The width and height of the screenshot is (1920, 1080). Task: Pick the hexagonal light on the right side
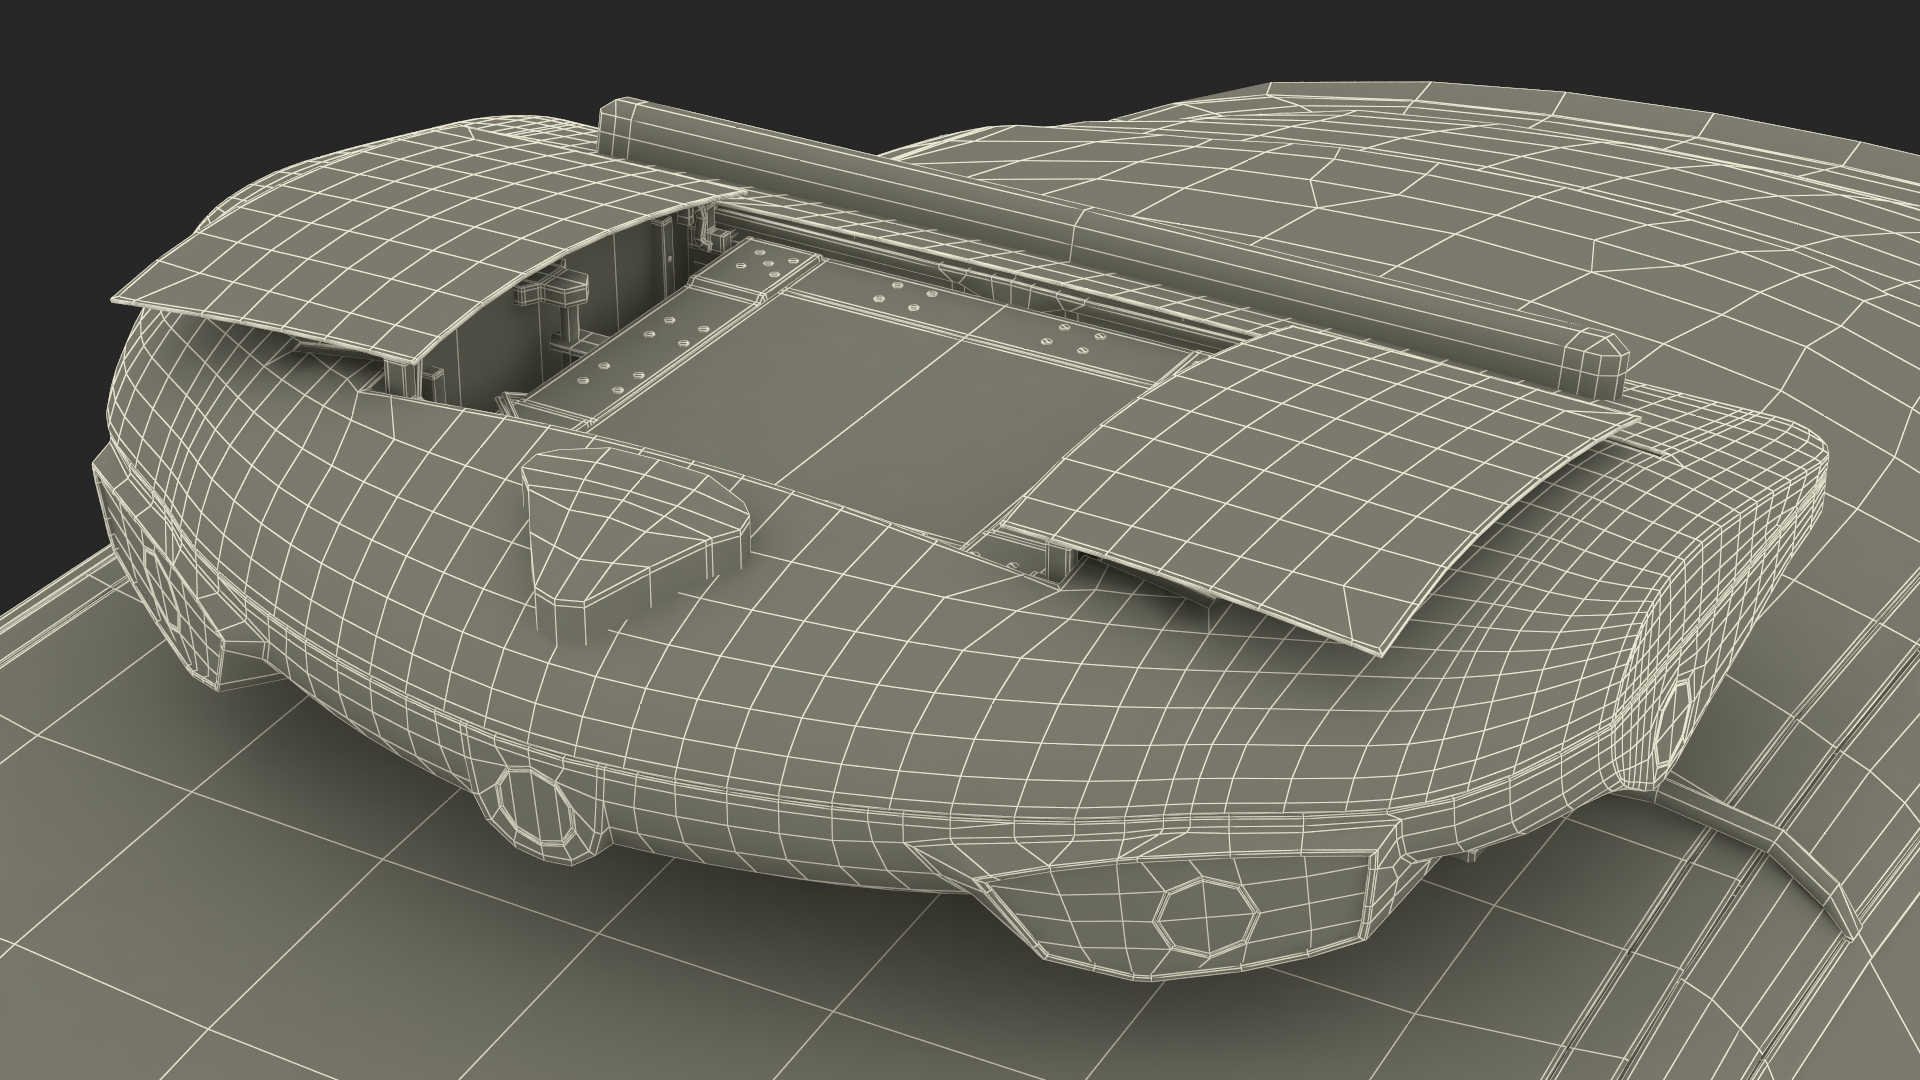point(1674,722)
